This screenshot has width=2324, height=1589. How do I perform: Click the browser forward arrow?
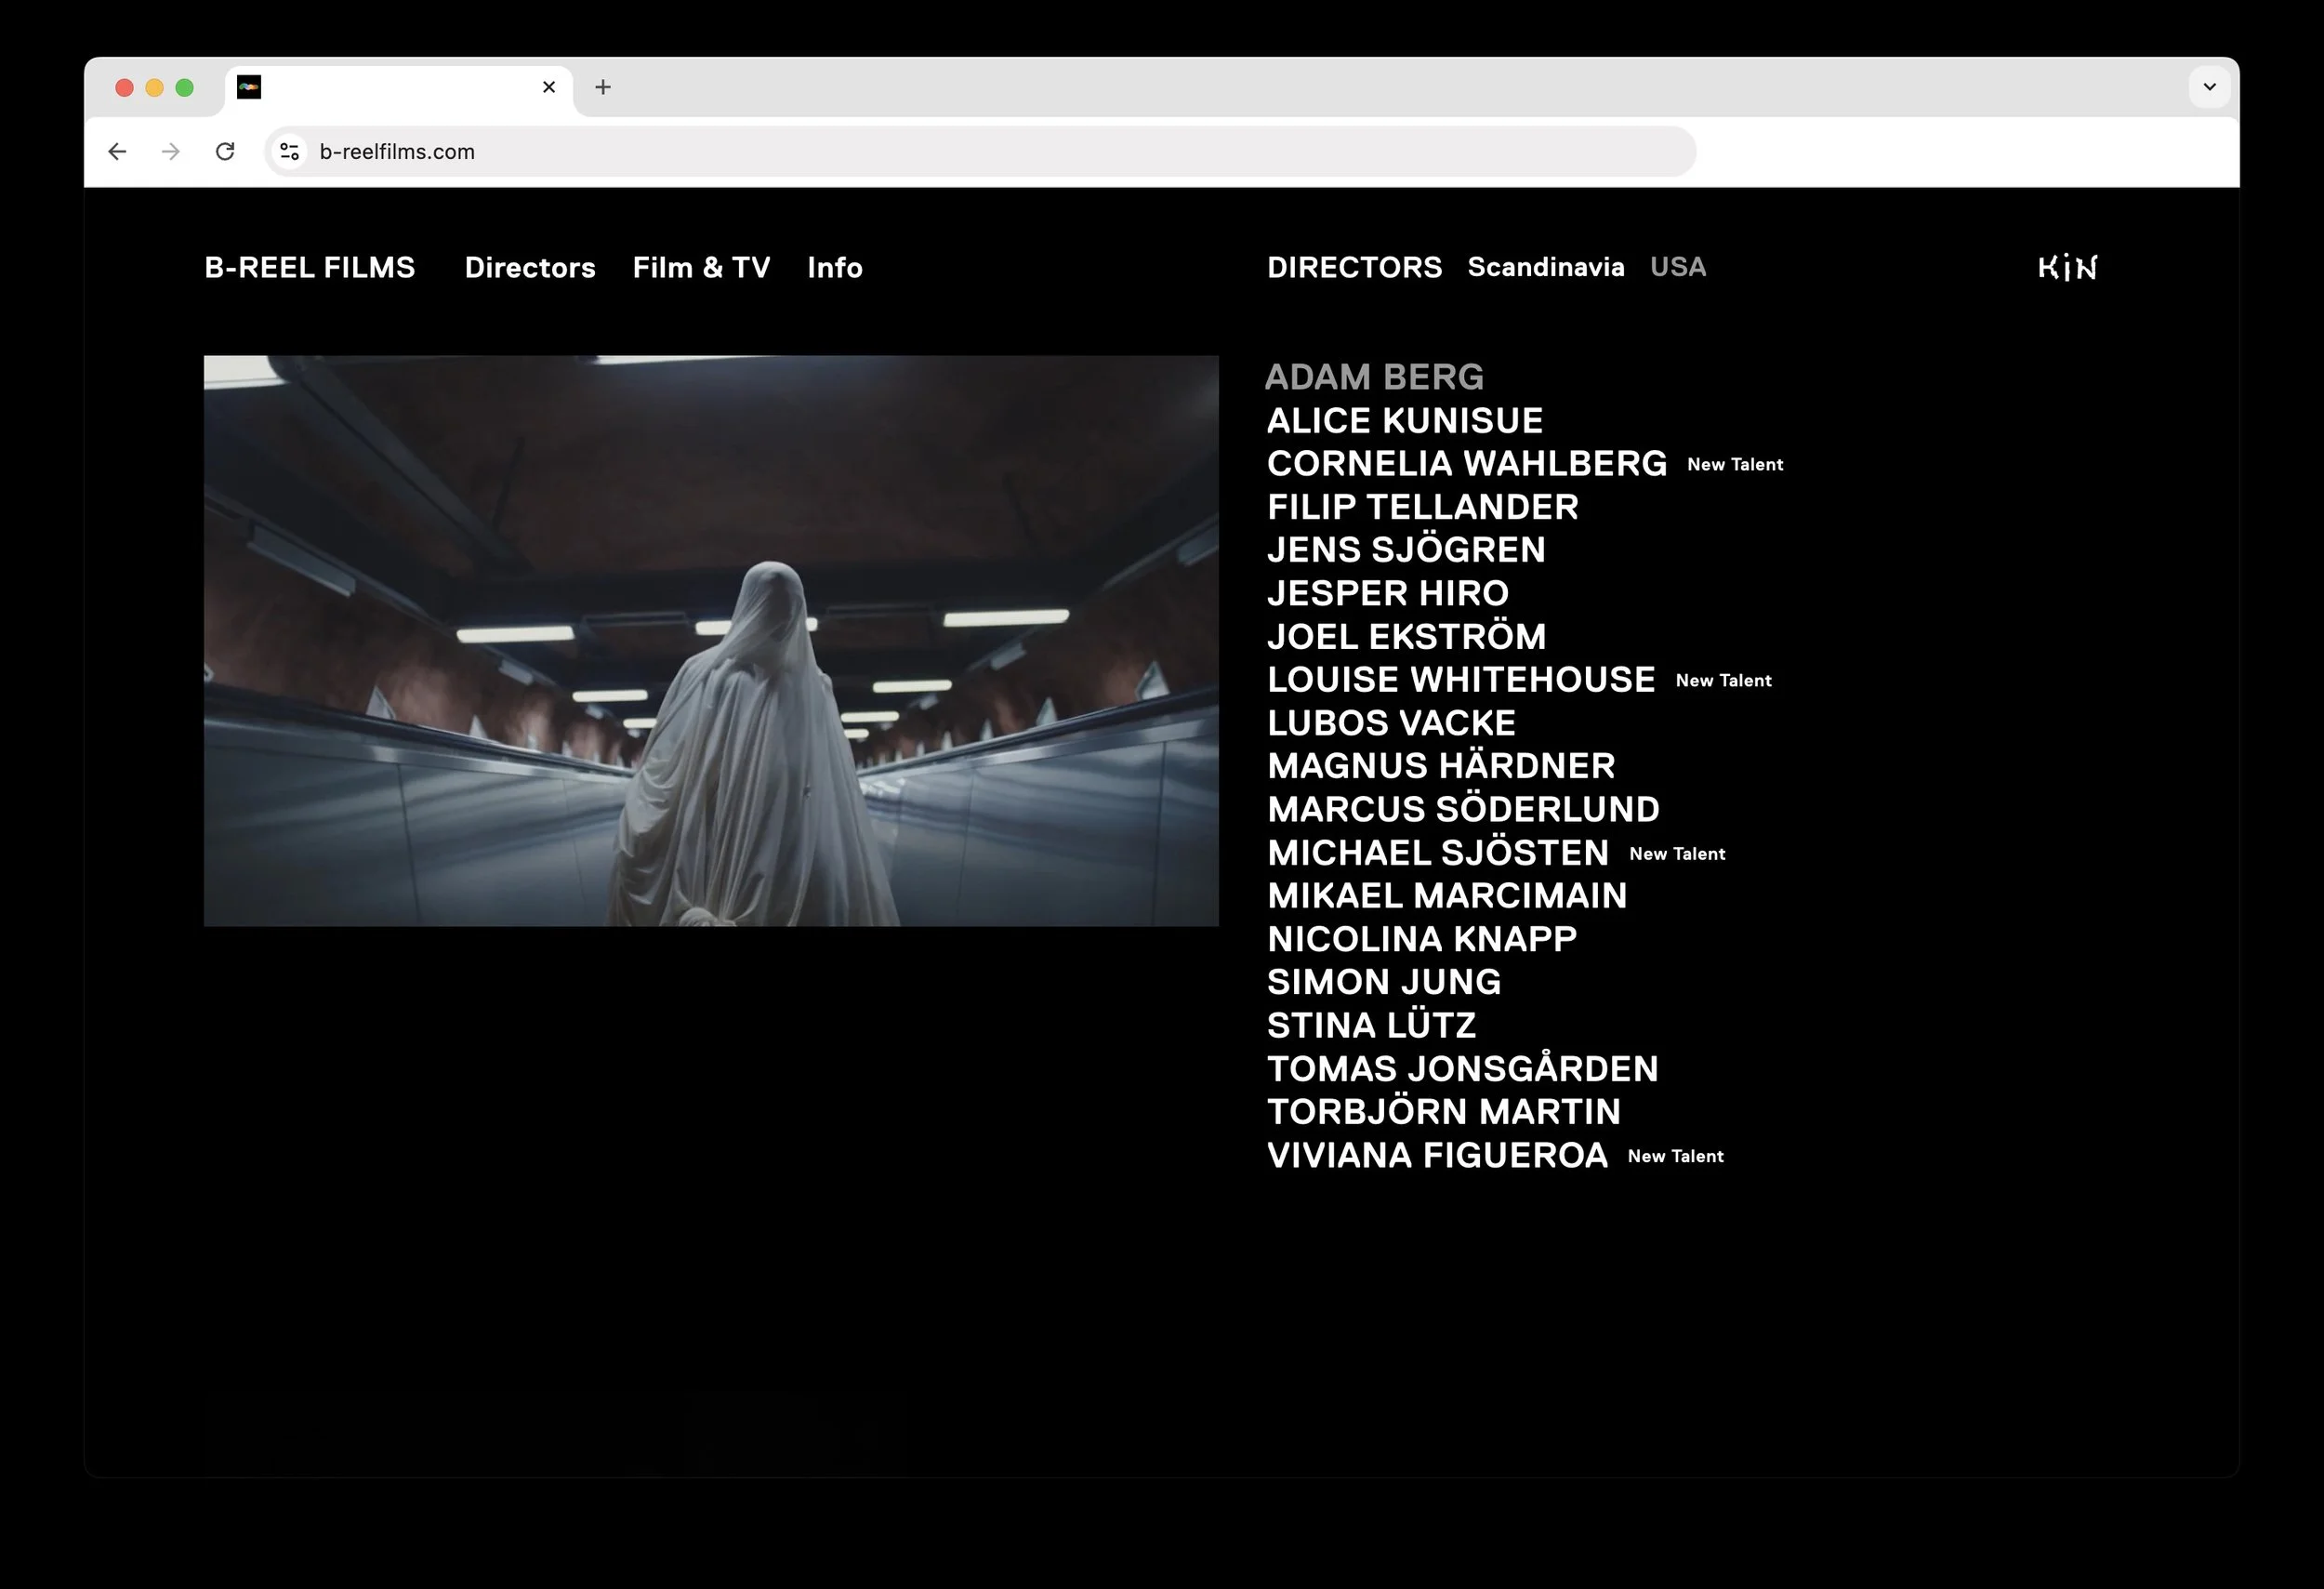170,151
